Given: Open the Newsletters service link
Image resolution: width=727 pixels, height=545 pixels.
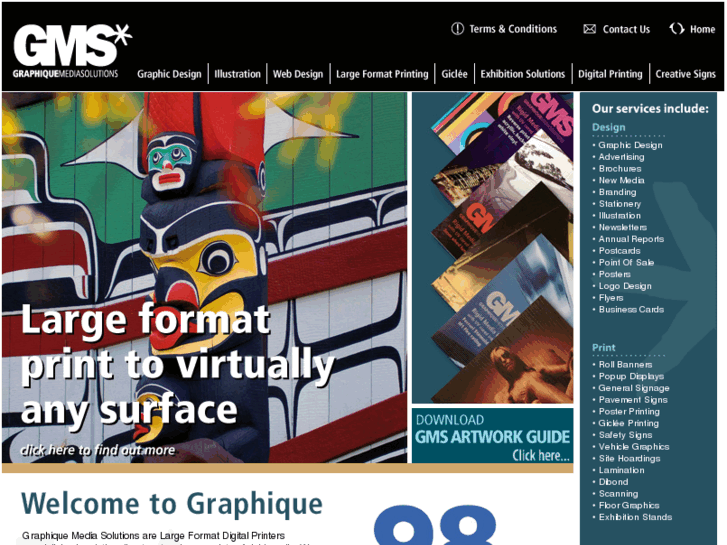Looking at the screenshot, I should [622, 227].
